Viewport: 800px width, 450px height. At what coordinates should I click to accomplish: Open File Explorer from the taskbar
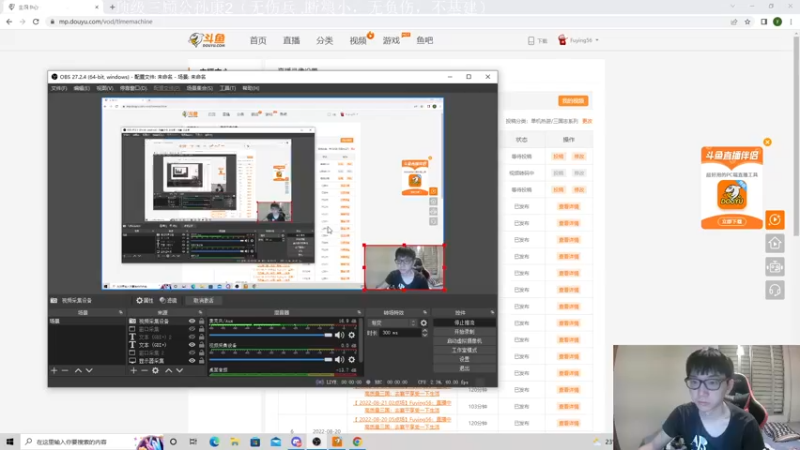(234, 441)
